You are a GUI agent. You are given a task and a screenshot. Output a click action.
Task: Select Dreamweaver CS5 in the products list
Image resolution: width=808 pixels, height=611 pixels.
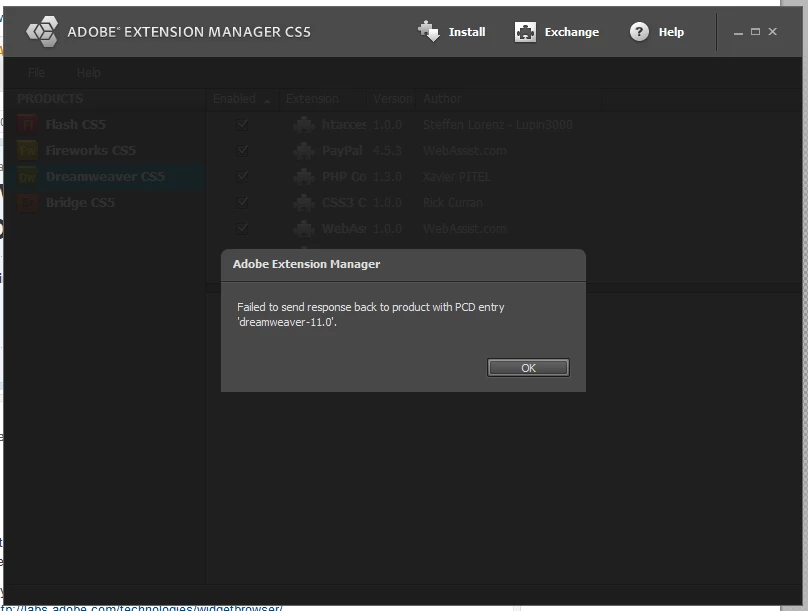click(105, 177)
